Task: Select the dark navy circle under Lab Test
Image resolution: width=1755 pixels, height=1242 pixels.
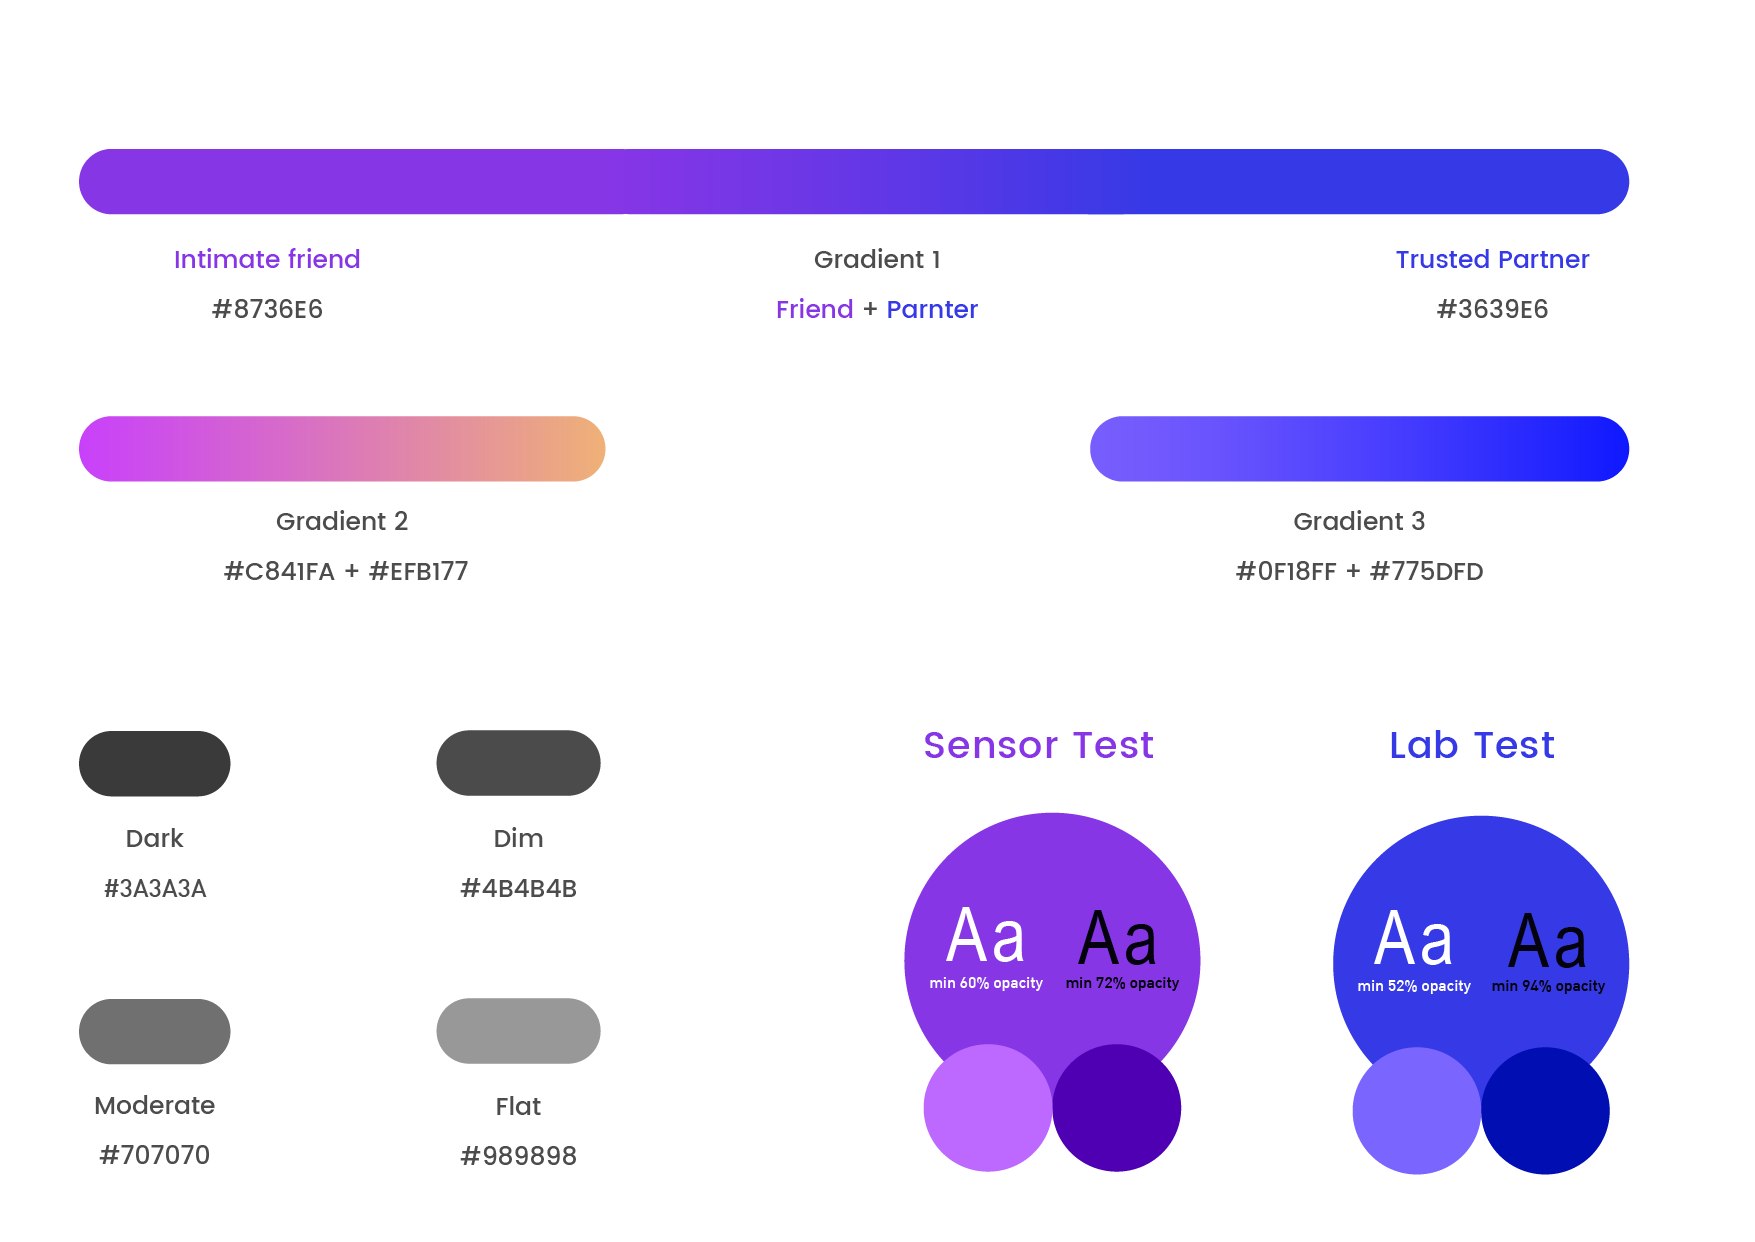Action: [x=1545, y=1111]
